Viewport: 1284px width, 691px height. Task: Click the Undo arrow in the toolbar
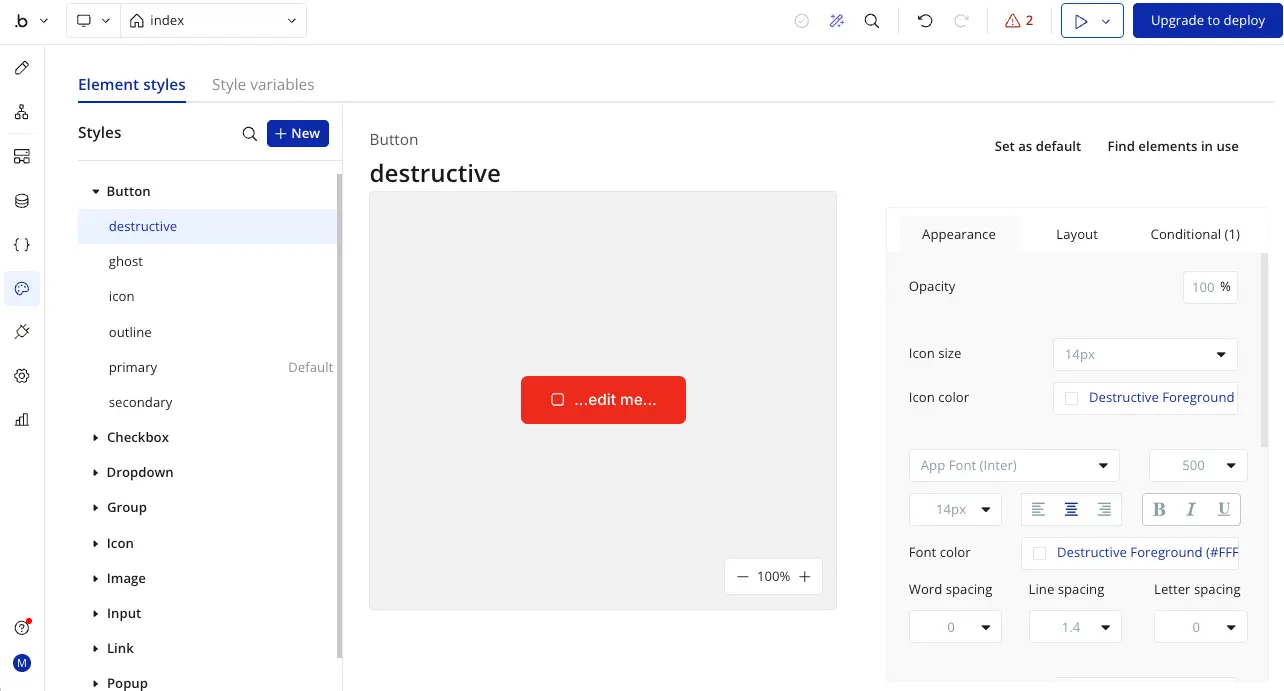924,20
